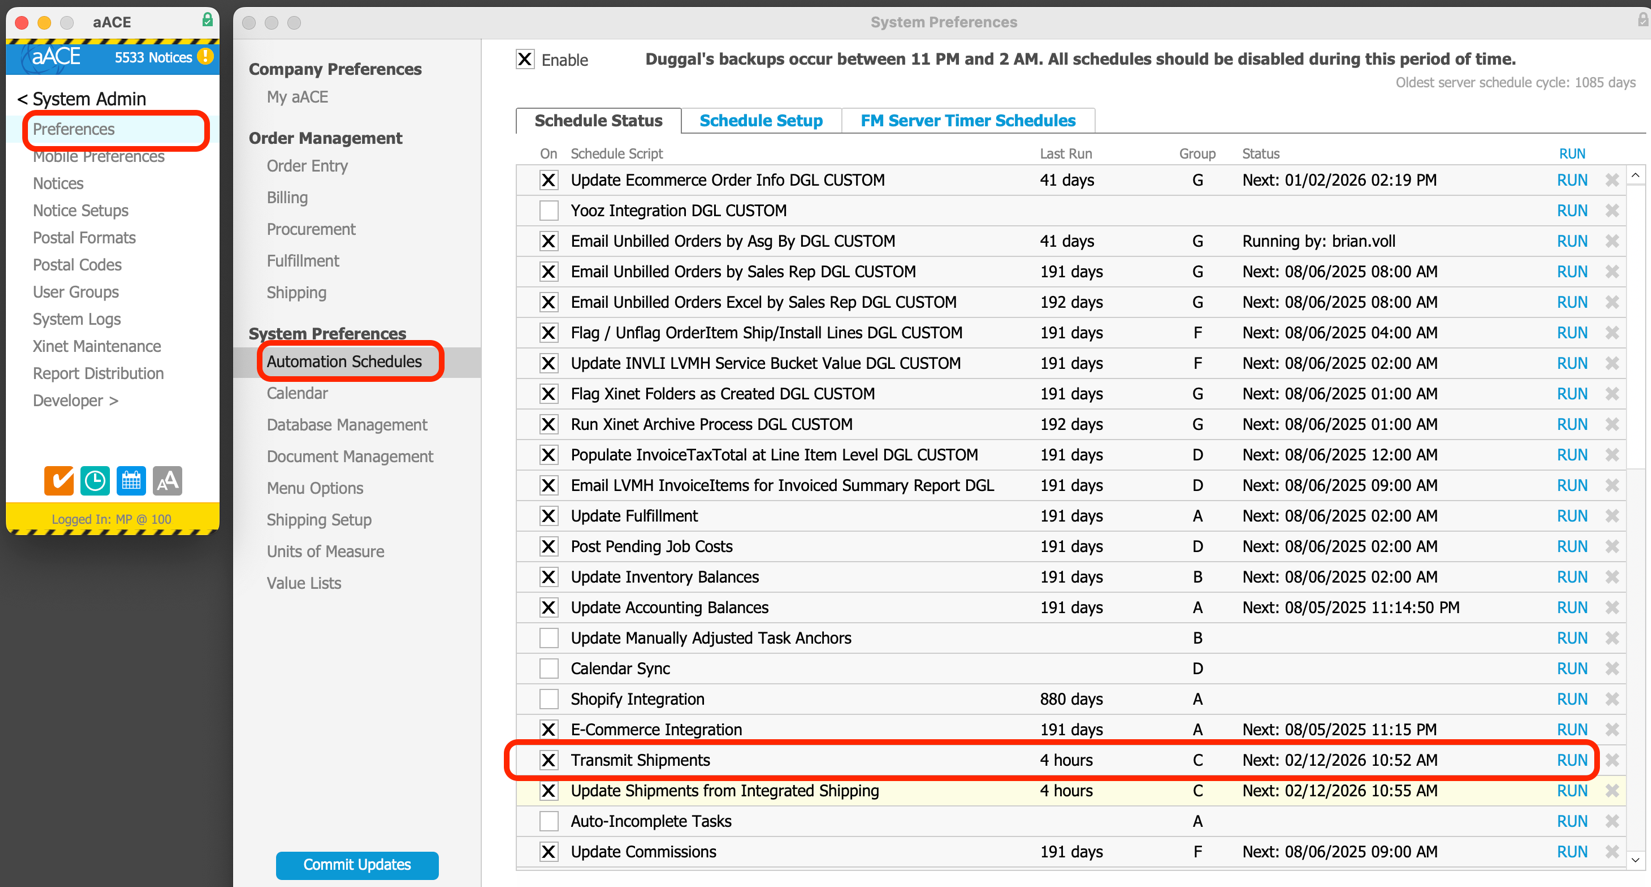Screen dimensions: 1651x887
Task: Enable the Yooz Integration DGL CUSTOM schedule
Action: 549,211
